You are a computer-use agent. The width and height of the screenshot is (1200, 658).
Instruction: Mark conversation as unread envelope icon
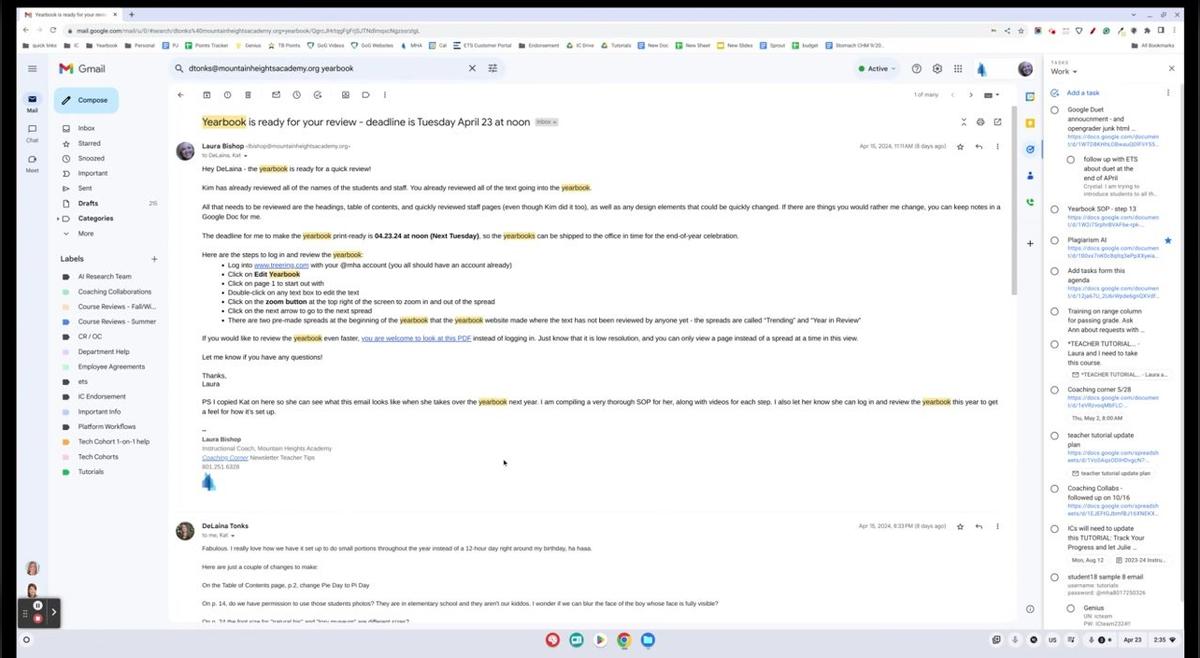tap(276, 95)
